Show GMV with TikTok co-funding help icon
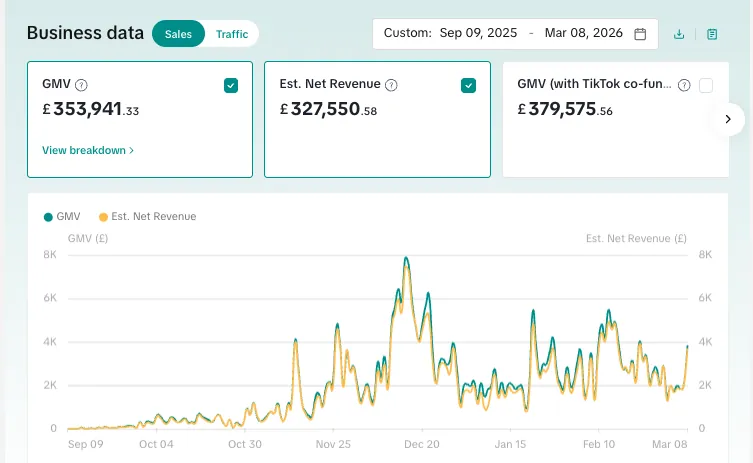Screen dimensions: 753x463 (684, 85)
